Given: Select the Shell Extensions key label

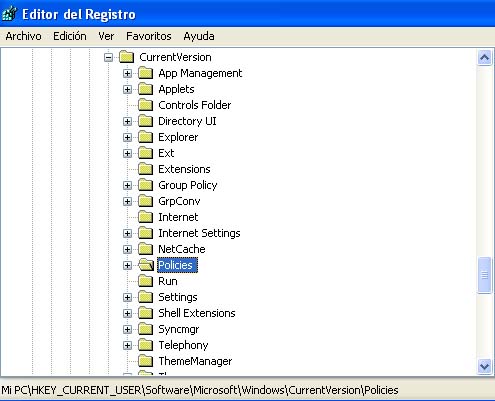Looking at the screenshot, I should point(197,313).
